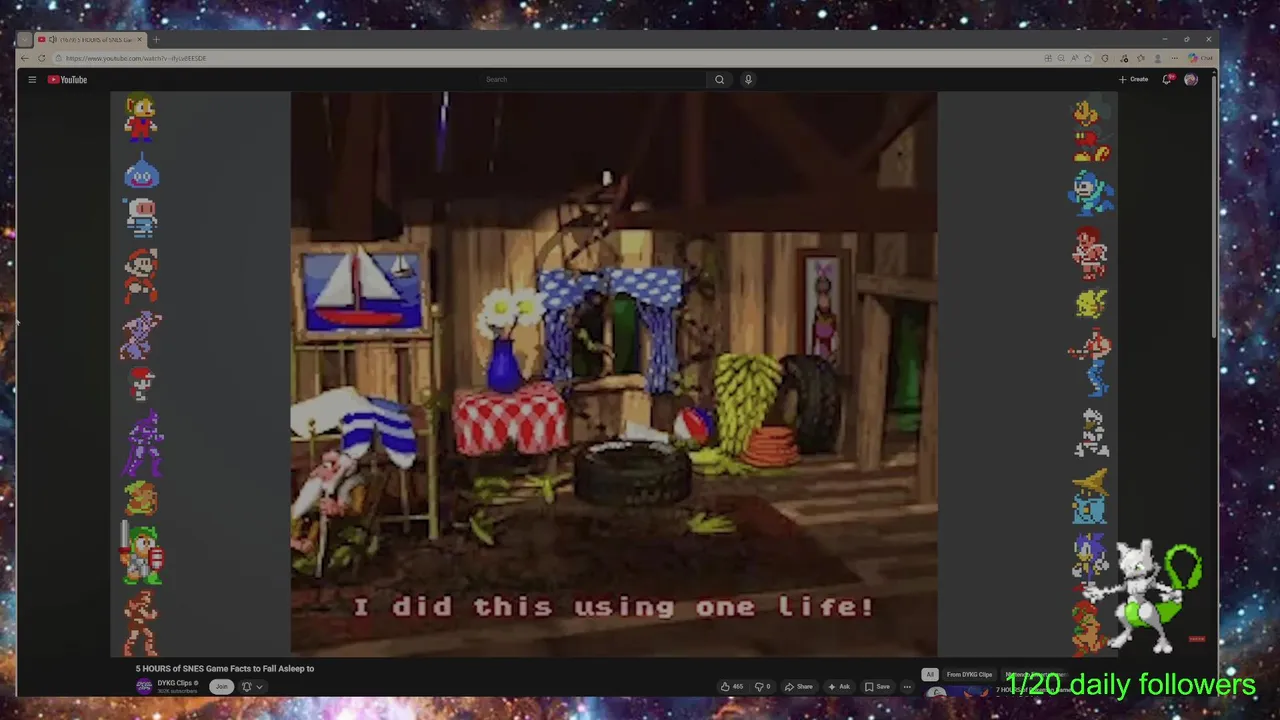Open the YouTube account avatar menu
This screenshot has height=720, width=1280.
point(1191,79)
